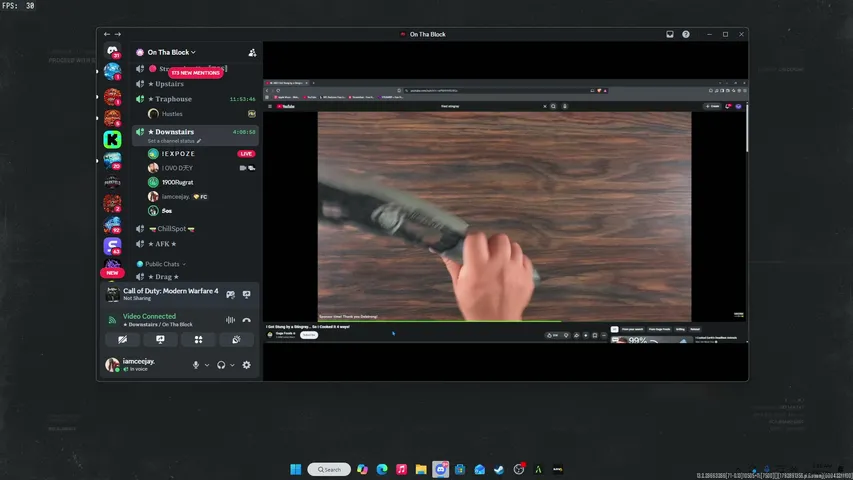Open Apple Music from the taskbar
Image resolution: width=853 pixels, height=480 pixels.
[x=401, y=469]
